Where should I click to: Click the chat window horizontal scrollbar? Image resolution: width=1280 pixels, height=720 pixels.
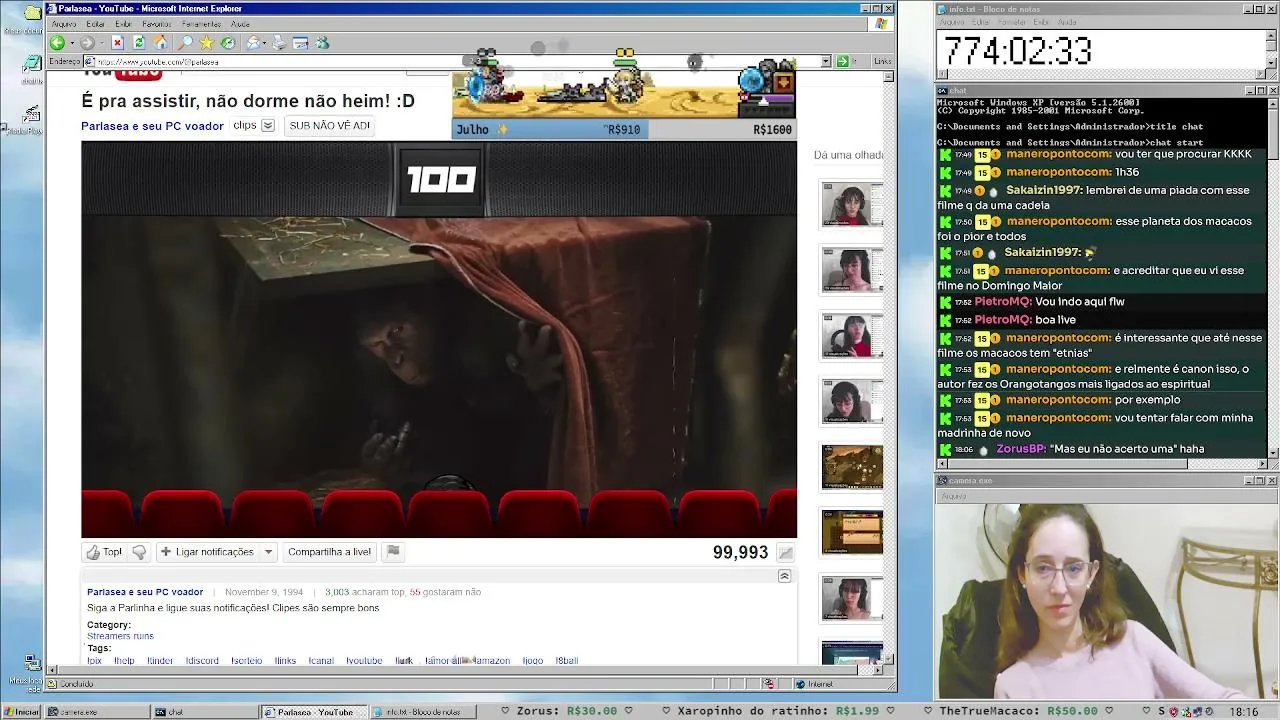click(x=1102, y=464)
